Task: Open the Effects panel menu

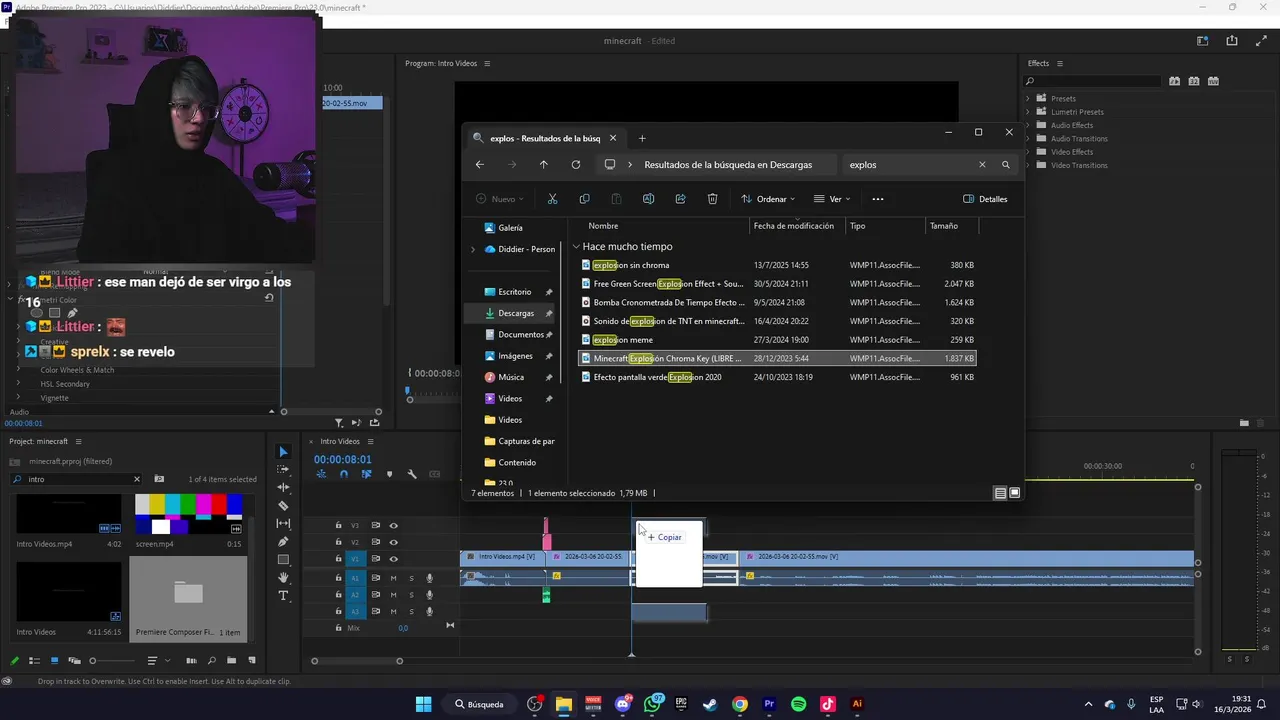Action: (x=1060, y=64)
